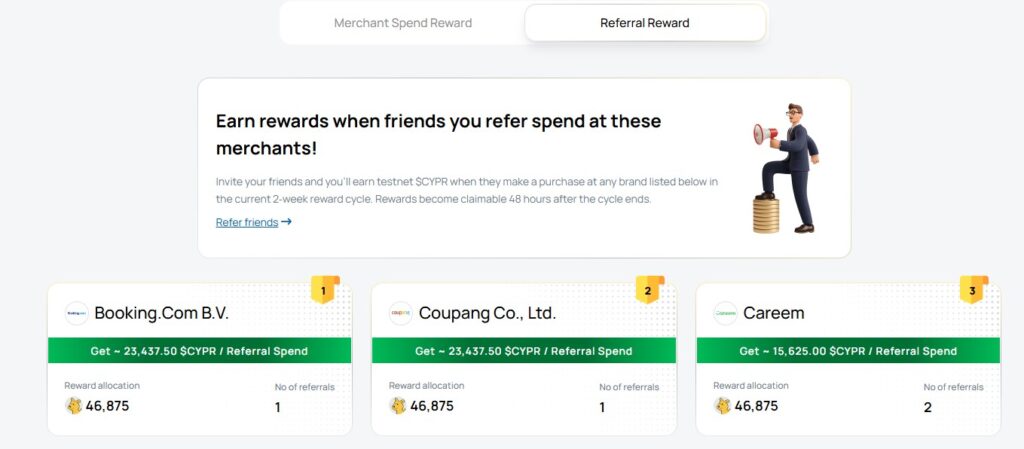This screenshot has width=1024, height=449.
Task: Click the coin icon in Booking.com reward allocation
Action: tap(74, 406)
